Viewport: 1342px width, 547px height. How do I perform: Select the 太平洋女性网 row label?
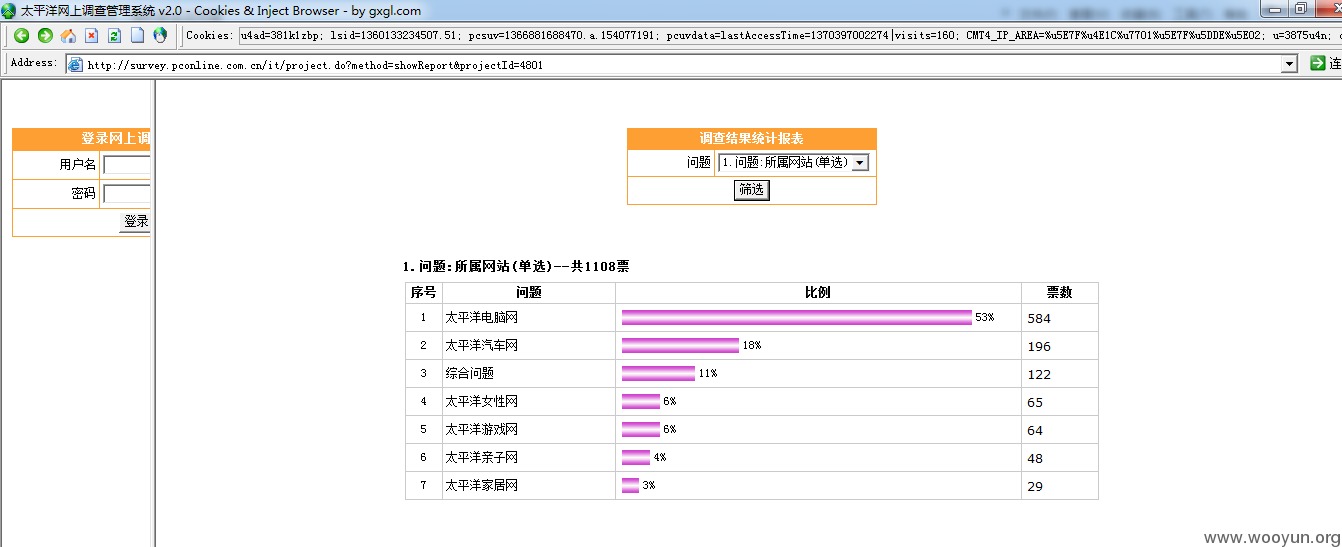[x=481, y=401]
